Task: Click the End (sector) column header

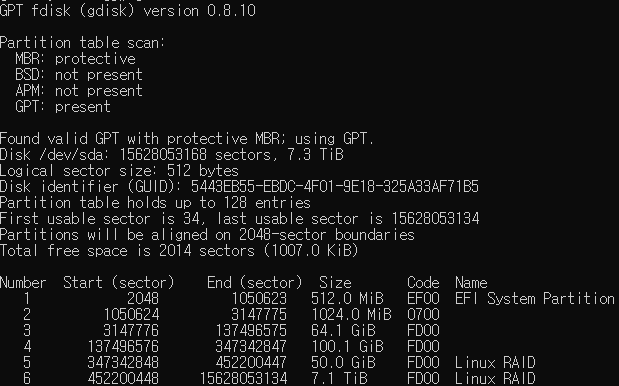Action: pyautogui.click(x=254, y=283)
